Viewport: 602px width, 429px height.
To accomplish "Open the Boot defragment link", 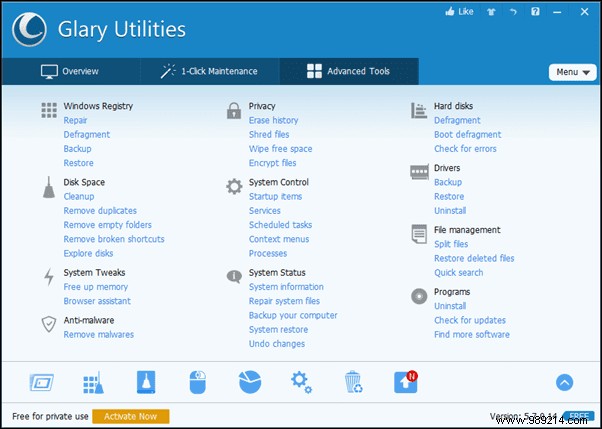I will click(x=468, y=134).
